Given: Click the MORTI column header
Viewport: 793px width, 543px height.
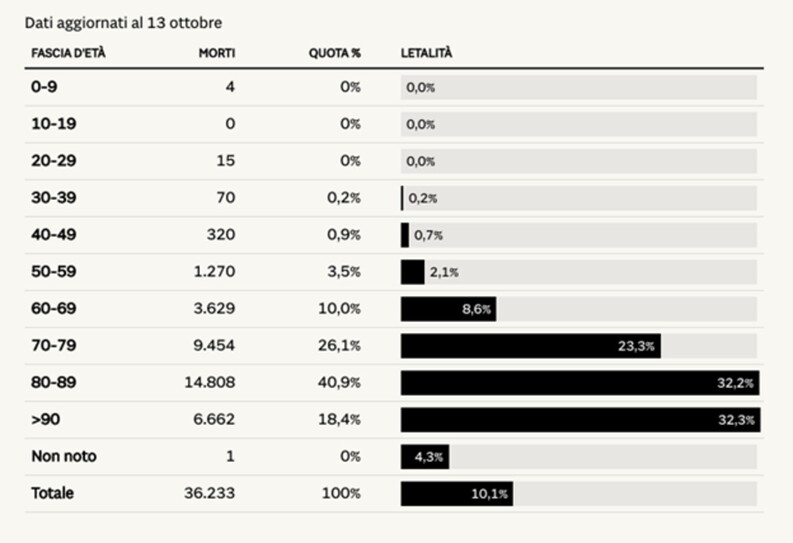Looking at the screenshot, I should tap(217, 52).
